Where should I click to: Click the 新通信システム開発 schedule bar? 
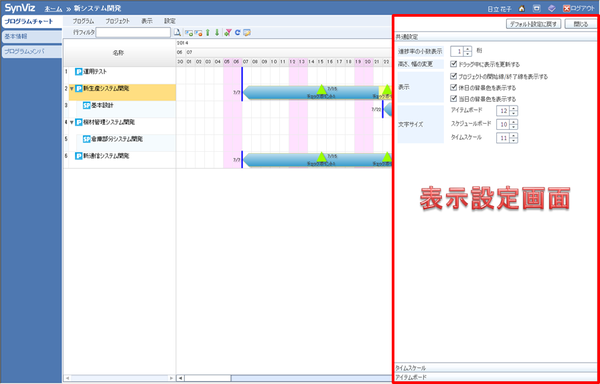318,160
